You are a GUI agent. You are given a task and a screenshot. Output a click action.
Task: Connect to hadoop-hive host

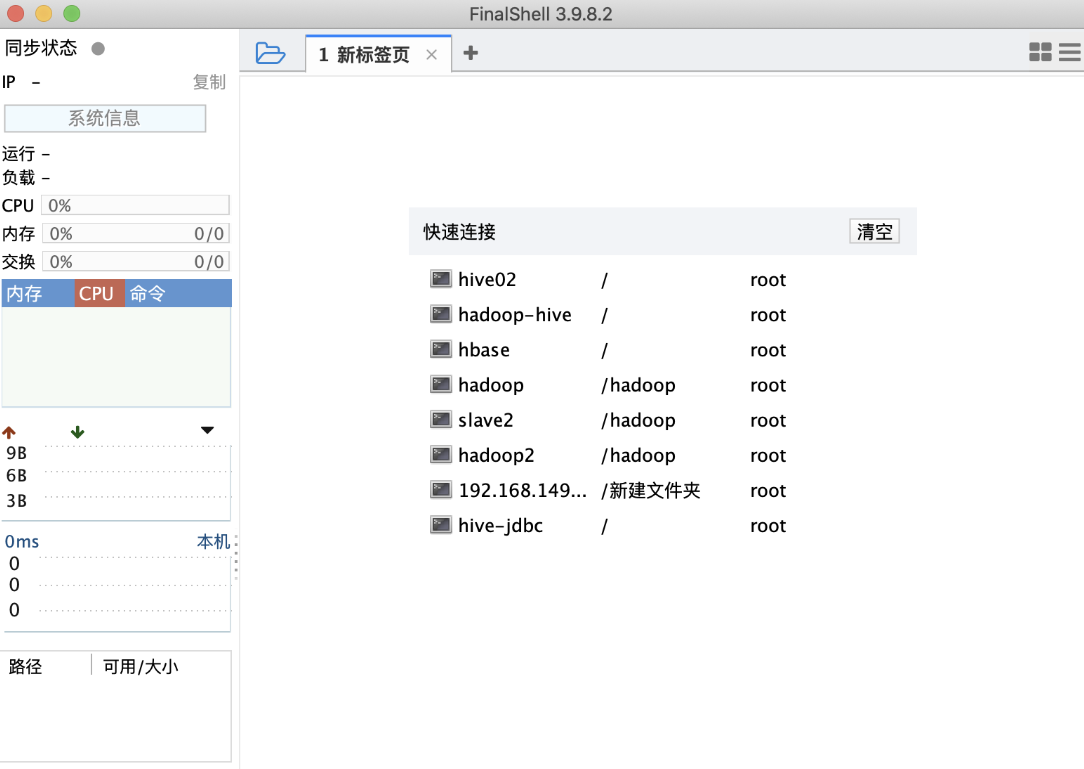click(x=515, y=315)
